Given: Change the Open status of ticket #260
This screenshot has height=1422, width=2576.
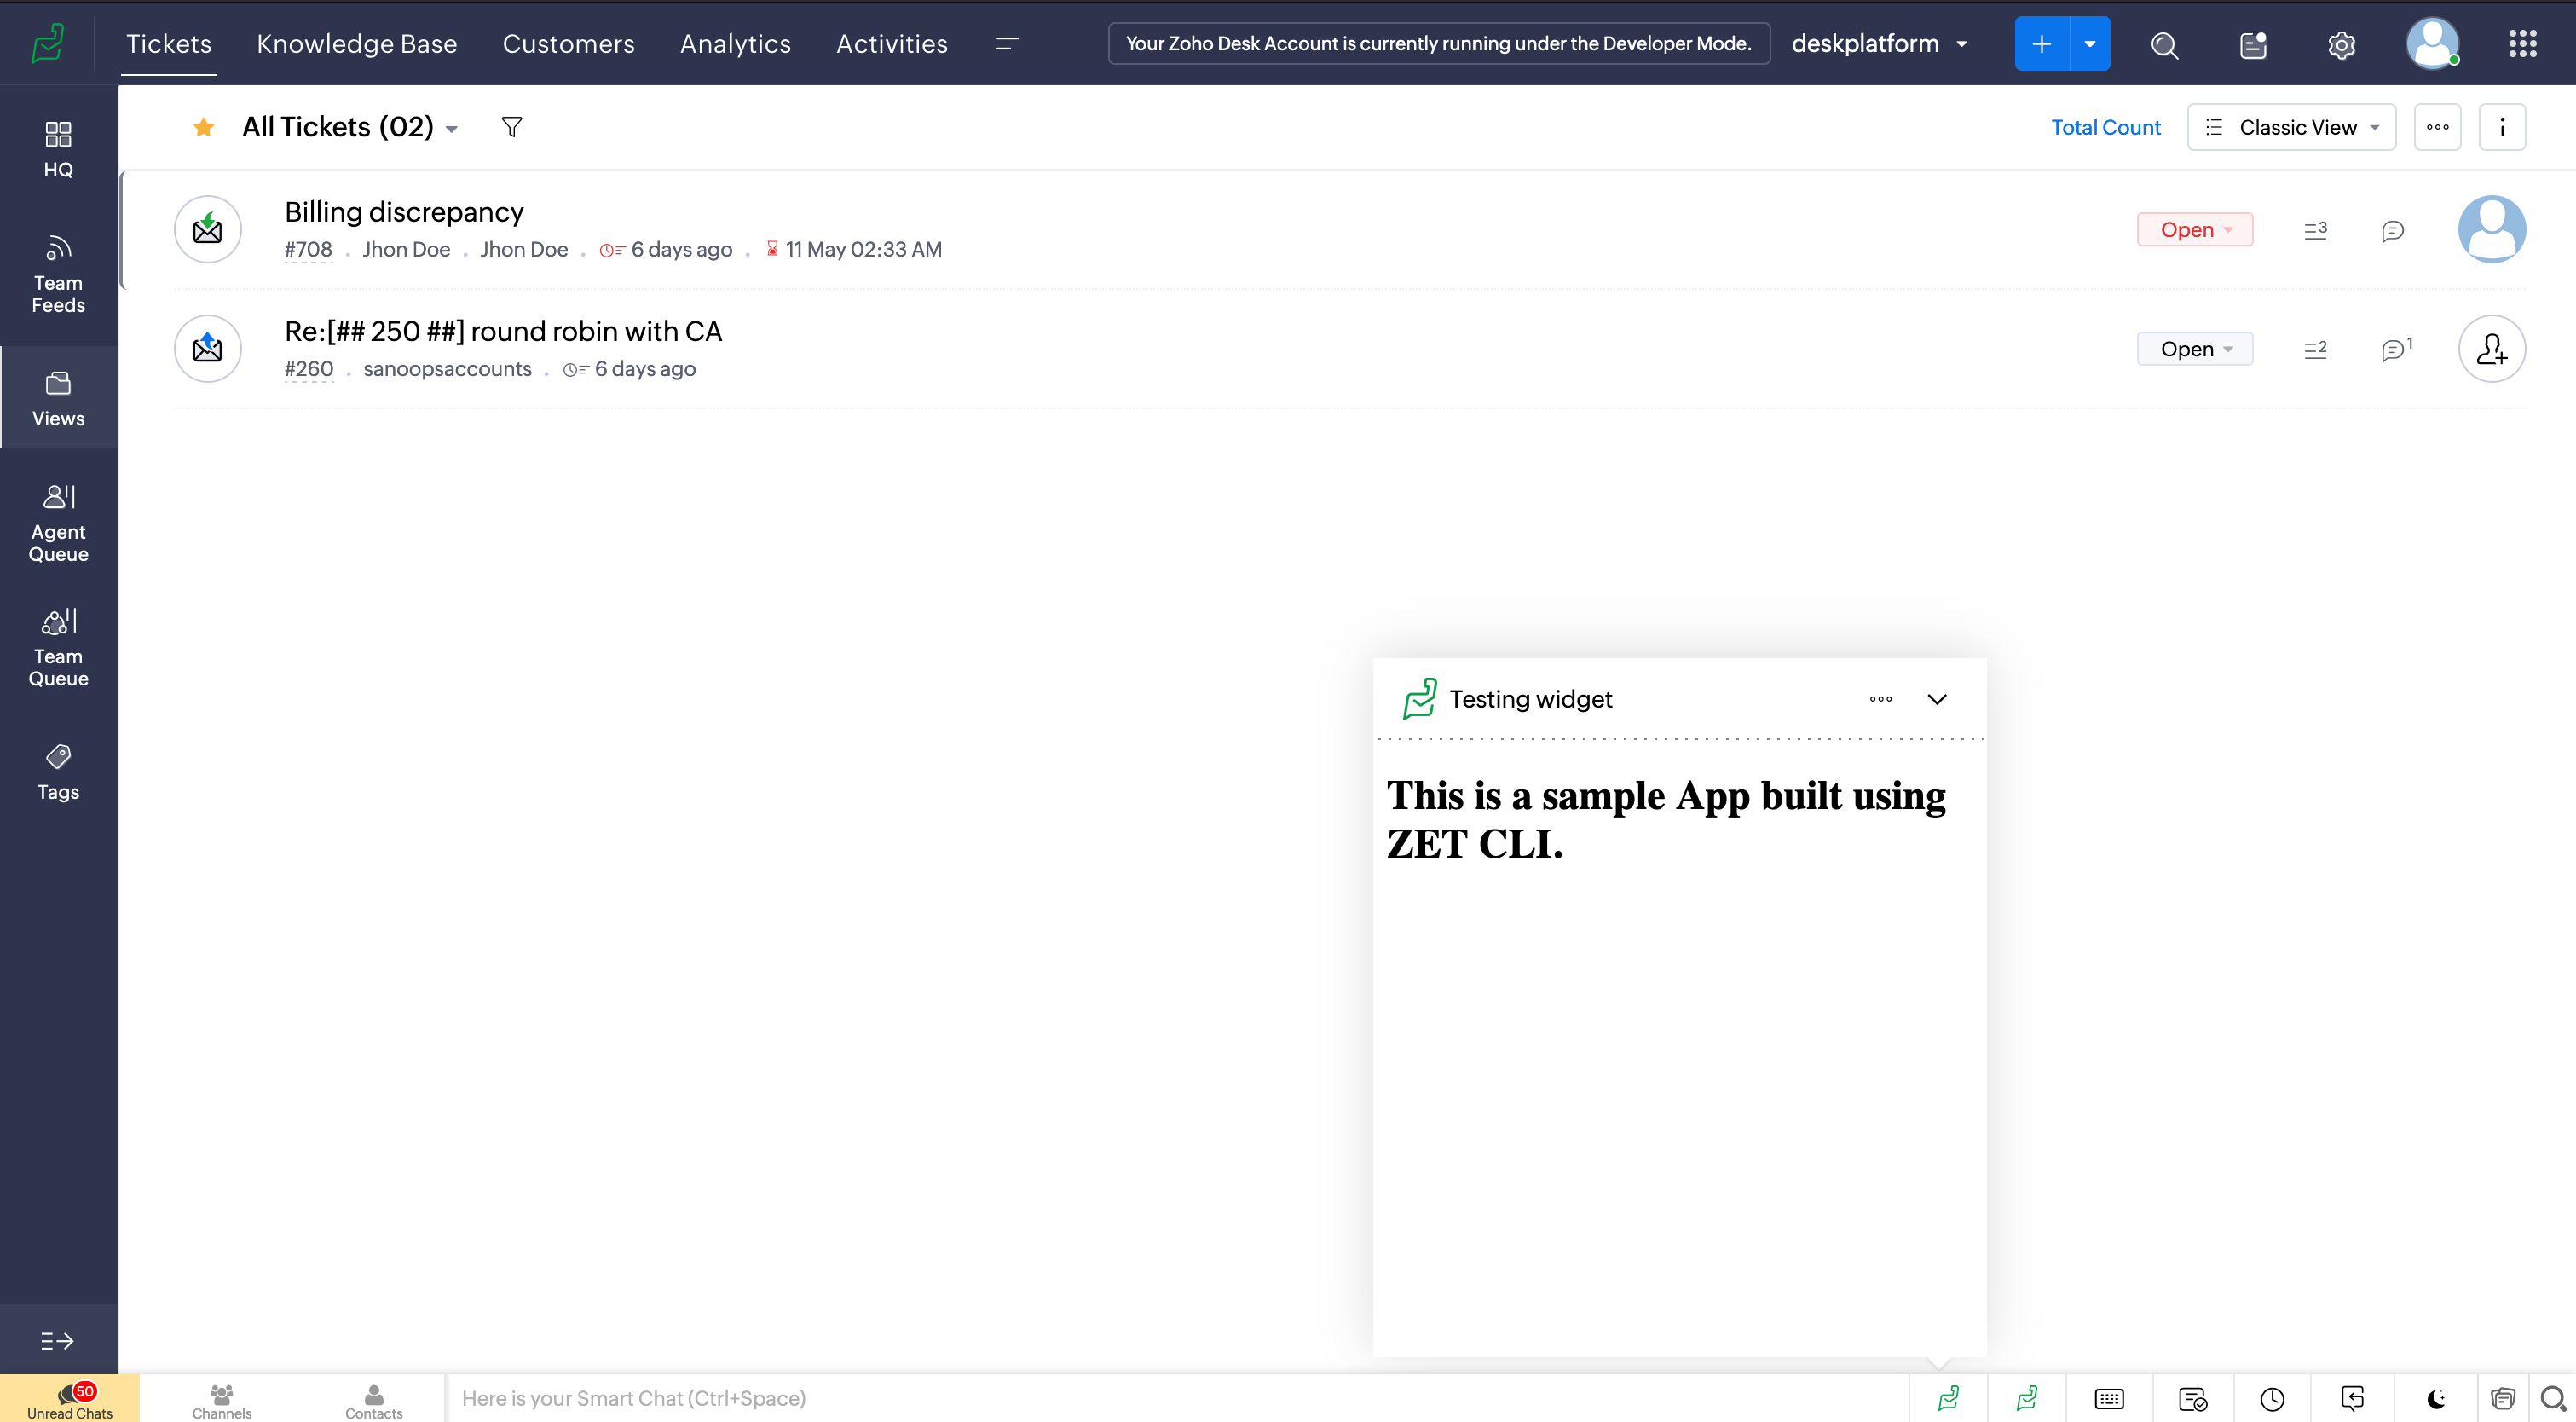Looking at the screenshot, I should click(x=2195, y=348).
